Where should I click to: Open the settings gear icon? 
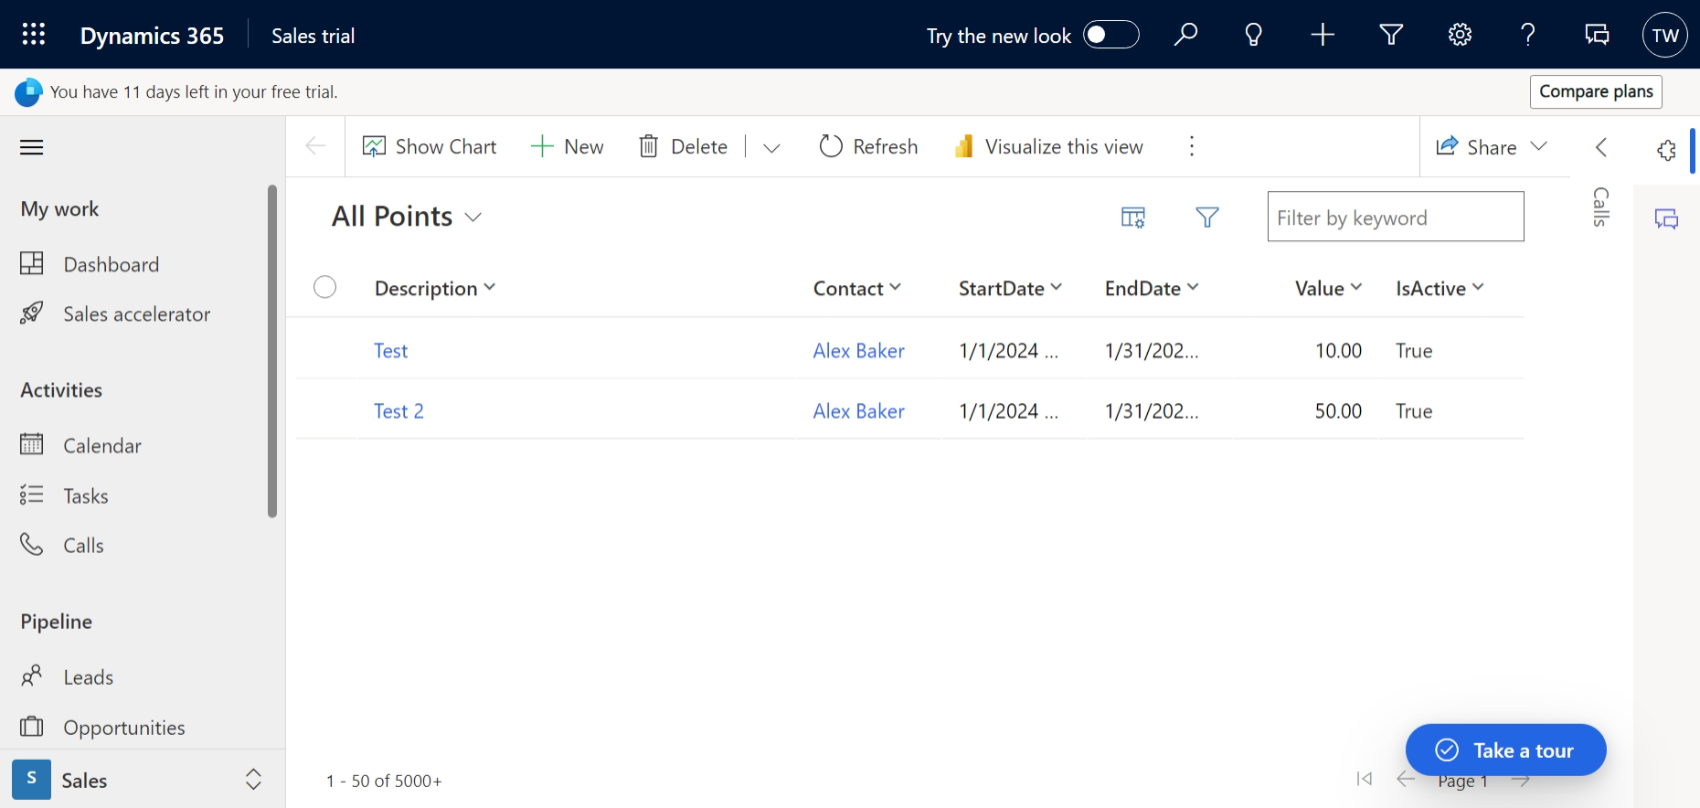pos(1460,35)
